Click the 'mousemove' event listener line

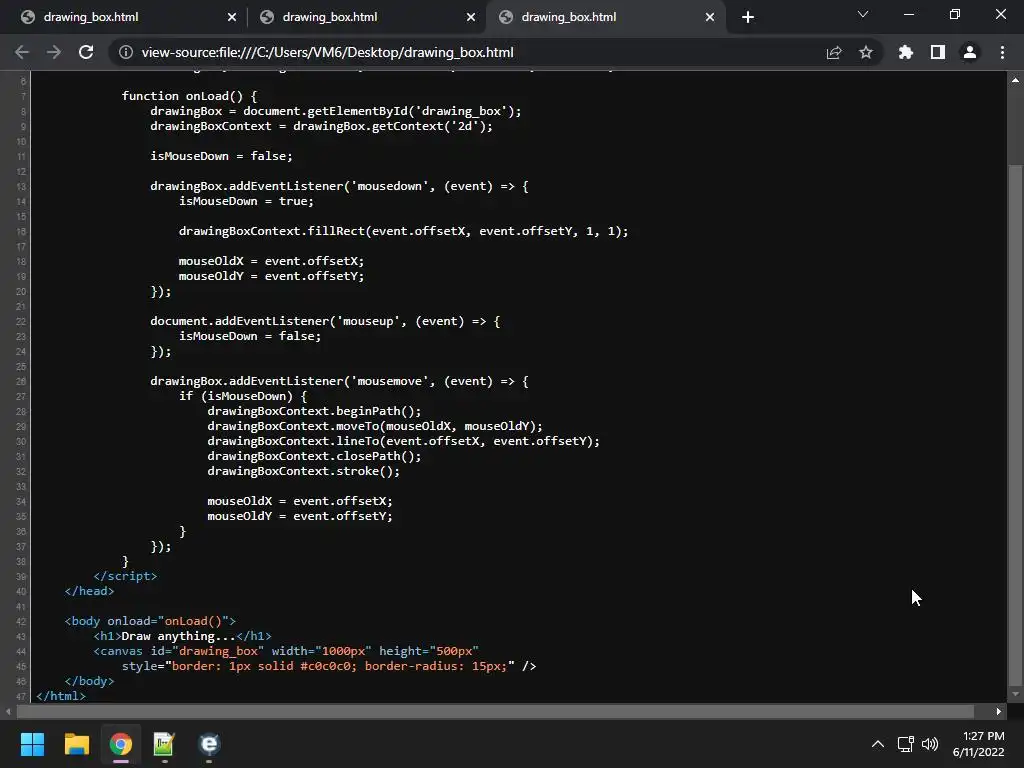click(x=340, y=381)
